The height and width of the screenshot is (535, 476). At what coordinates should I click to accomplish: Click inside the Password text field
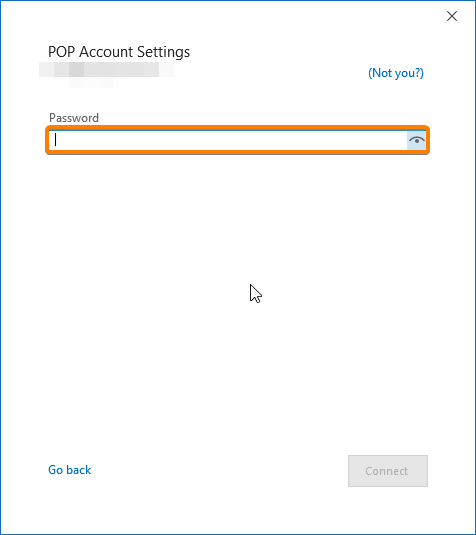pyautogui.click(x=228, y=140)
